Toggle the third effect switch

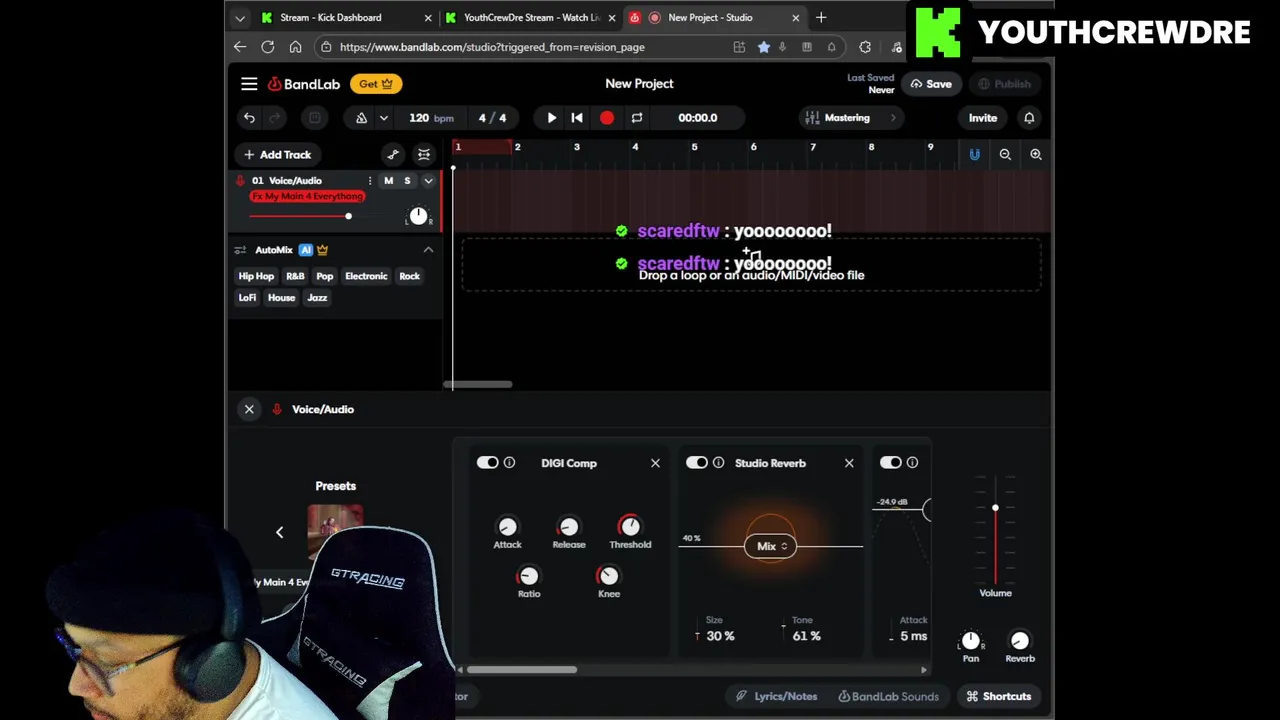[890, 463]
